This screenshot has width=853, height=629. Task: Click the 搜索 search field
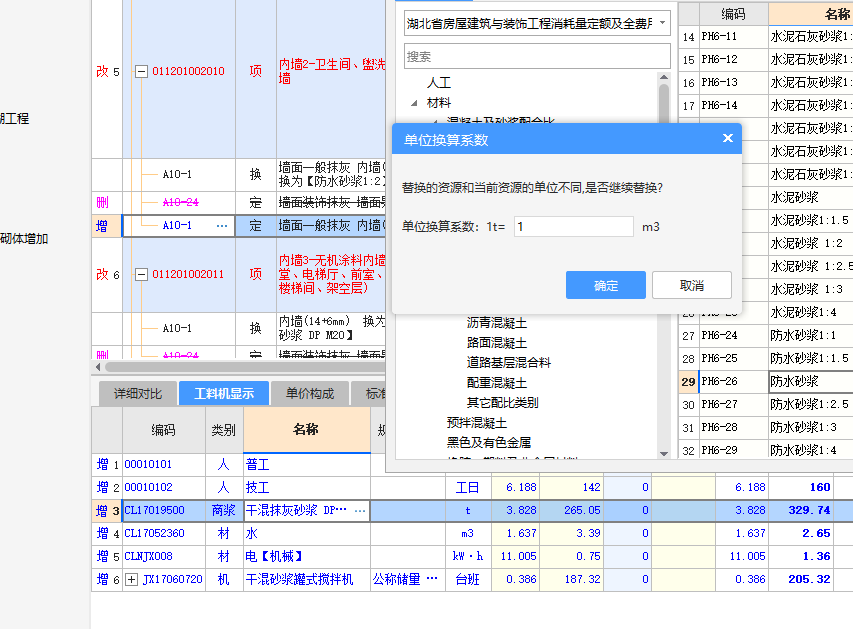tap(537, 57)
